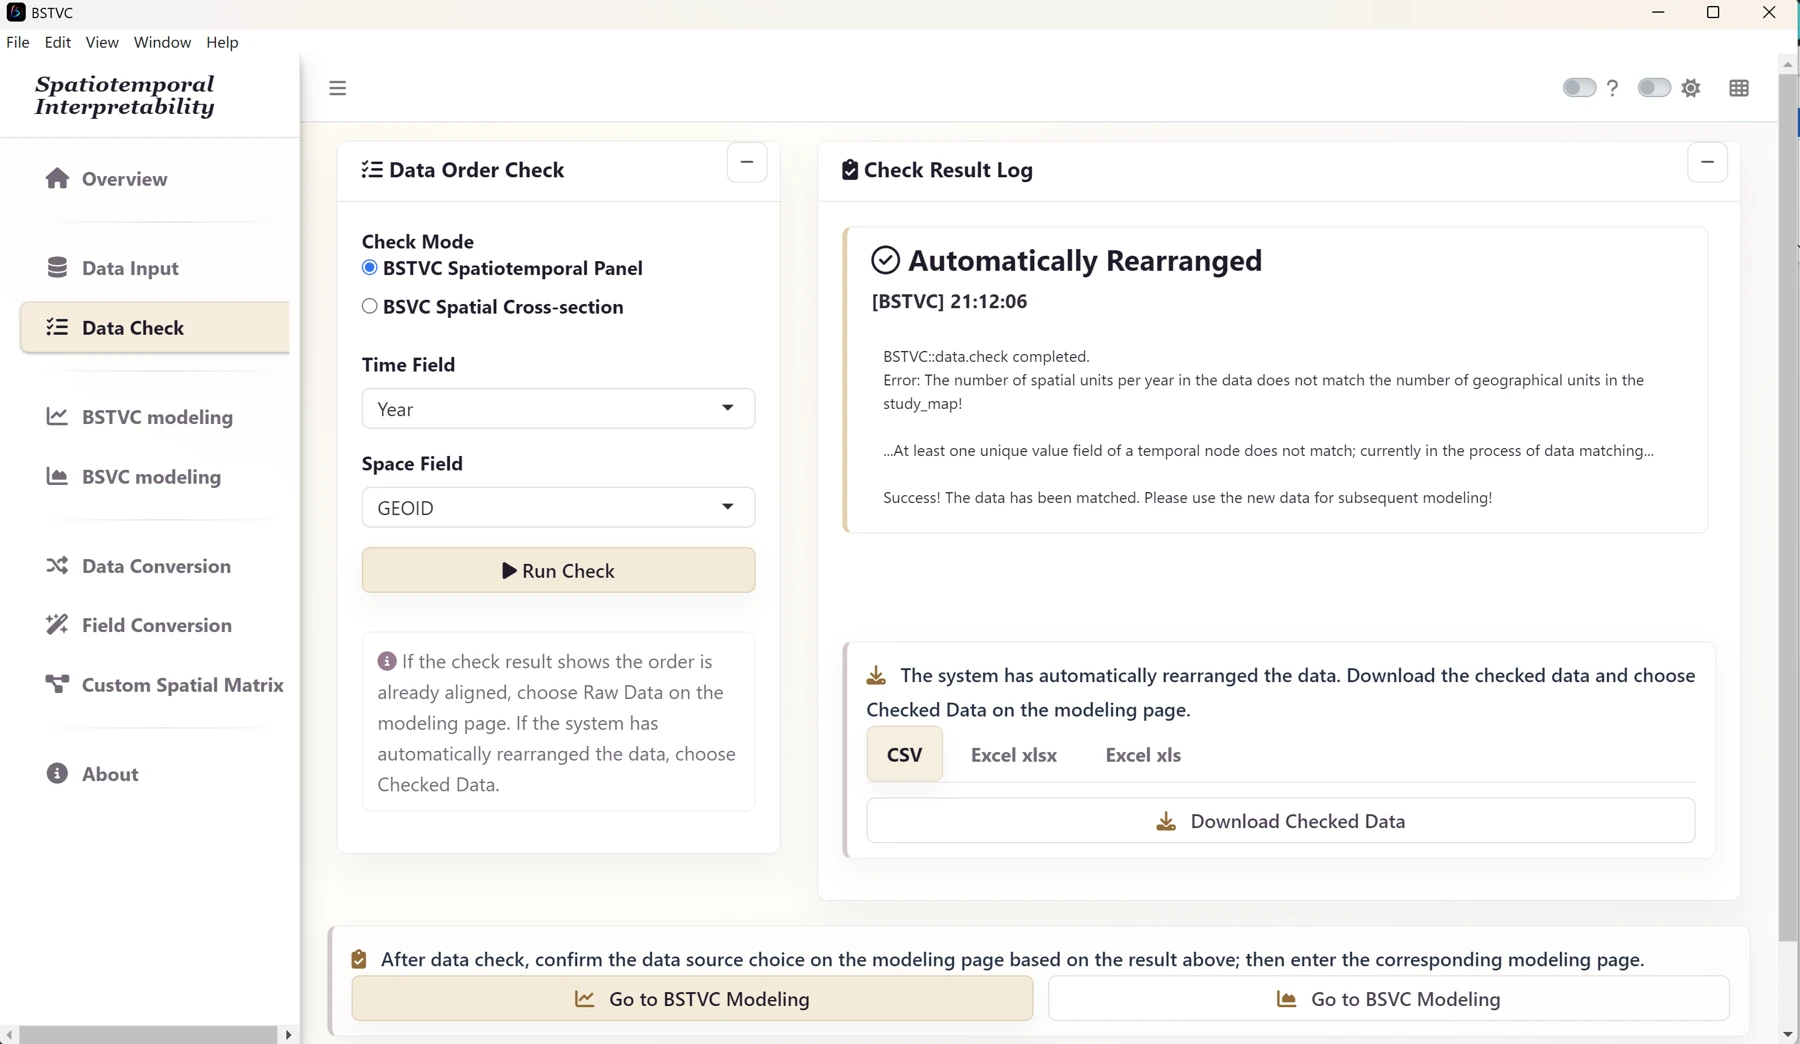Click the "Automatically Rearranged" heading text

click(1085, 260)
